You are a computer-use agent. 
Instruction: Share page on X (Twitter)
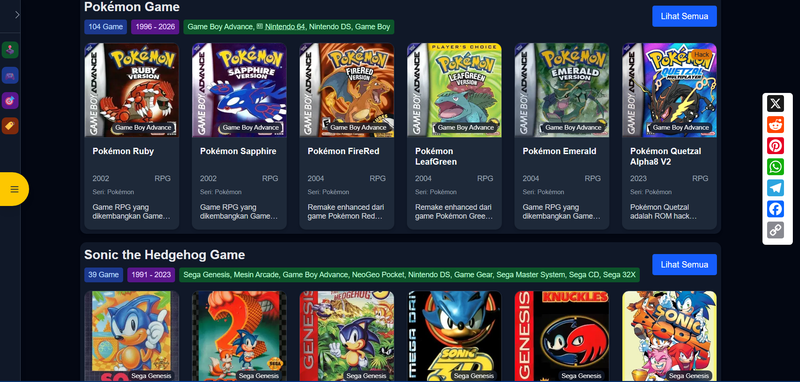[x=776, y=104]
